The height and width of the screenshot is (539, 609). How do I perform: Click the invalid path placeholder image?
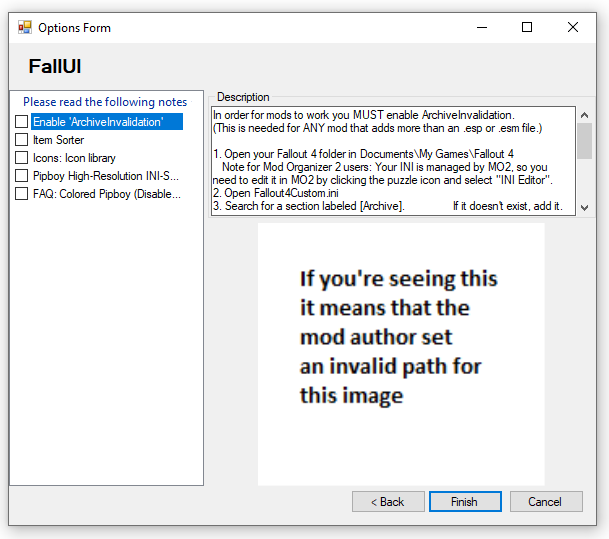401,354
